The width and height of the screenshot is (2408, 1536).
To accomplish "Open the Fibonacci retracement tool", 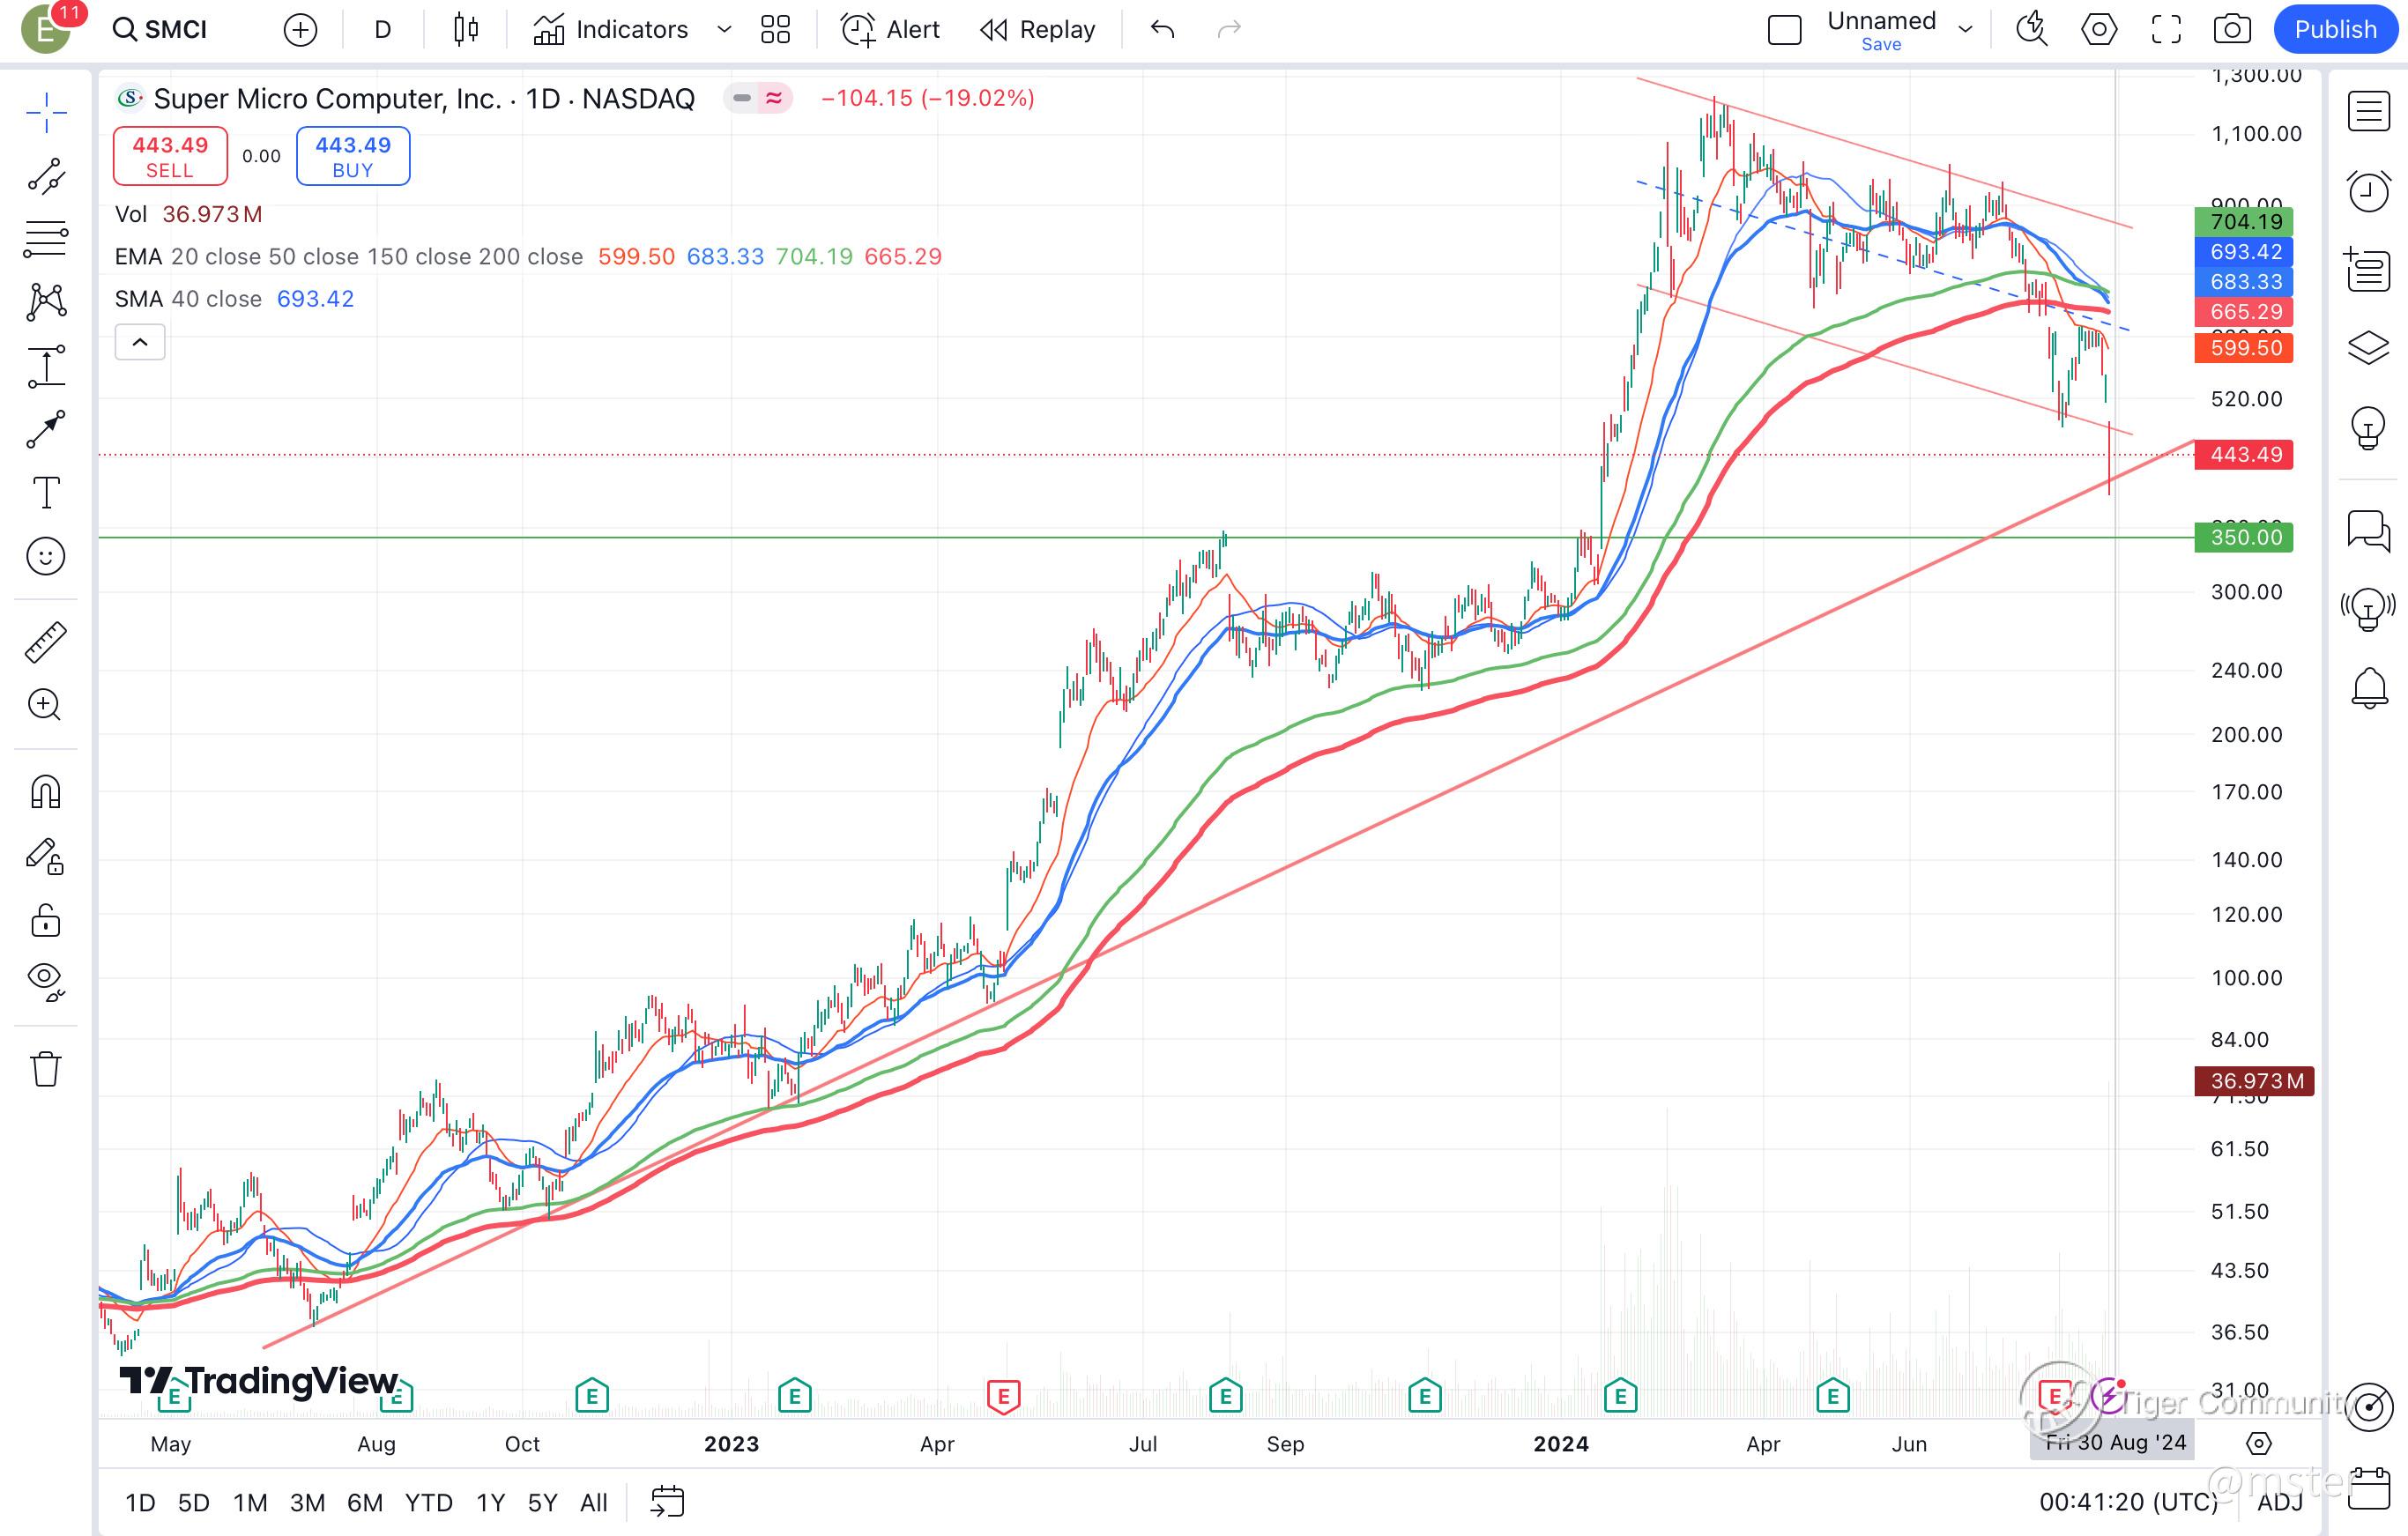I will (46, 240).
